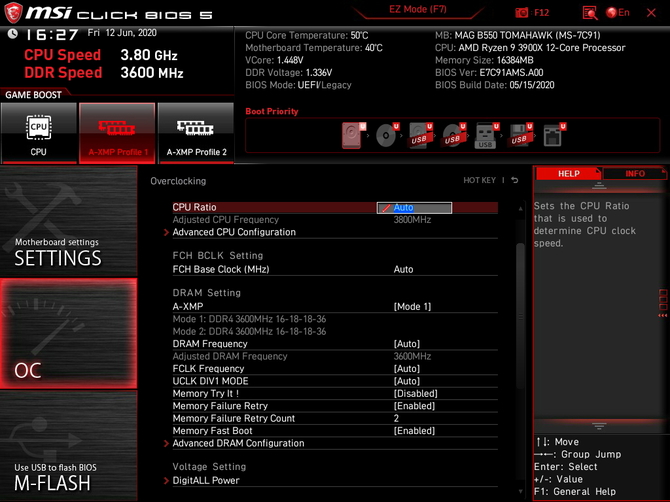Open the Motherboard SETTINGS section

68,221
